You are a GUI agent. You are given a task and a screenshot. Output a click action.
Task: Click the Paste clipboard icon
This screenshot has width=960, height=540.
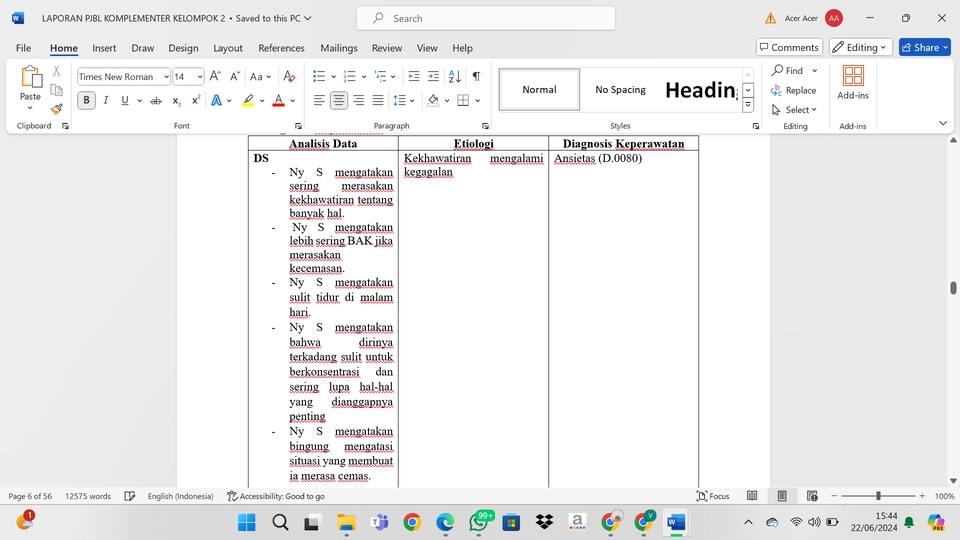coord(31,78)
